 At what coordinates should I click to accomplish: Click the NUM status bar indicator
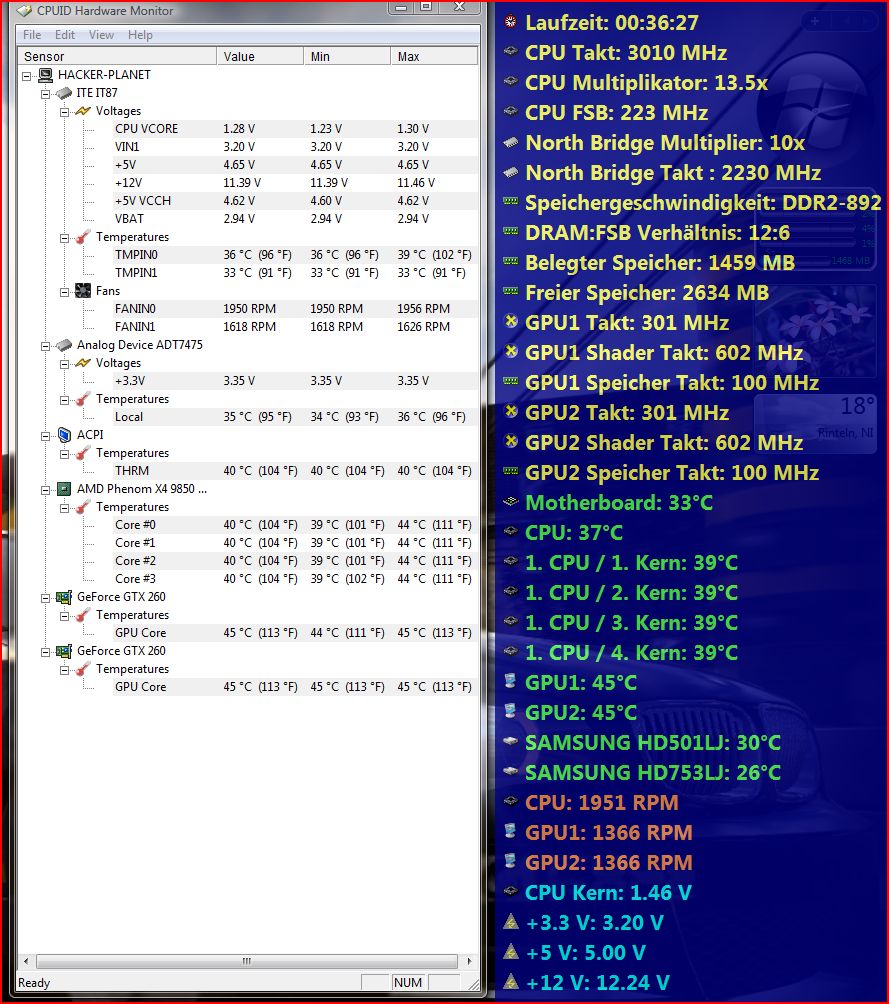408,982
